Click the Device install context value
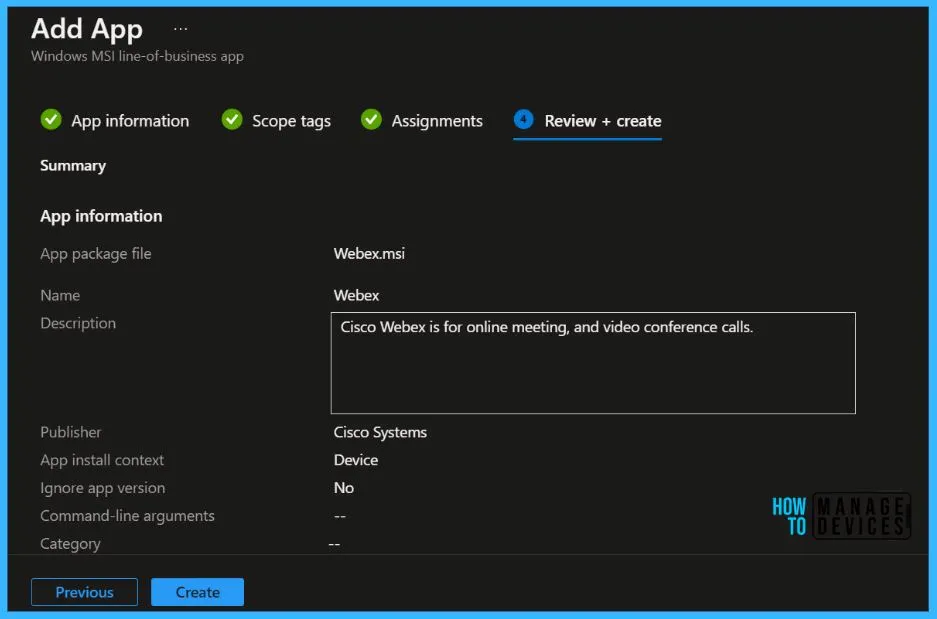 click(x=356, y=460)
